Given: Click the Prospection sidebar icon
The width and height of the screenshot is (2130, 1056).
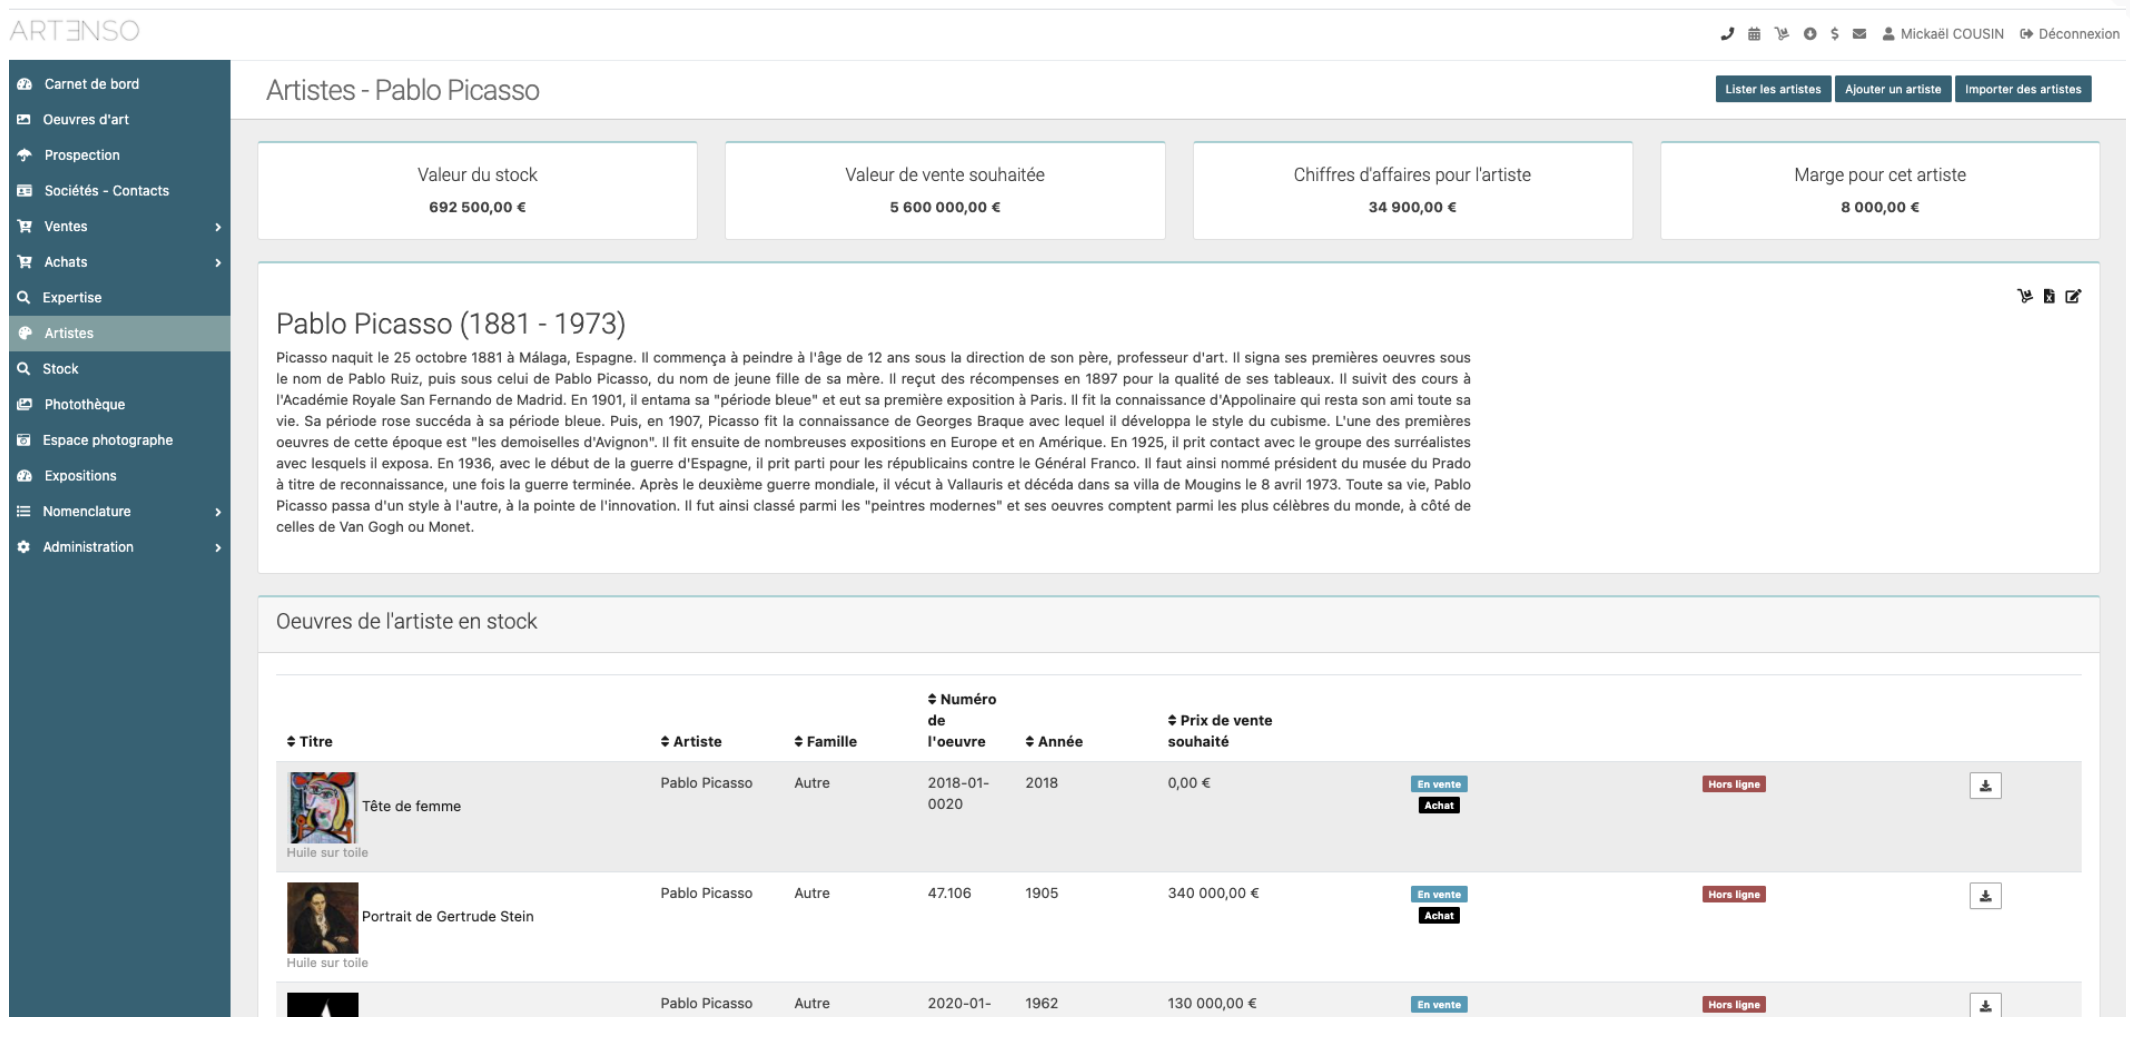Looking at the screenshot, I should coord(24,155).
